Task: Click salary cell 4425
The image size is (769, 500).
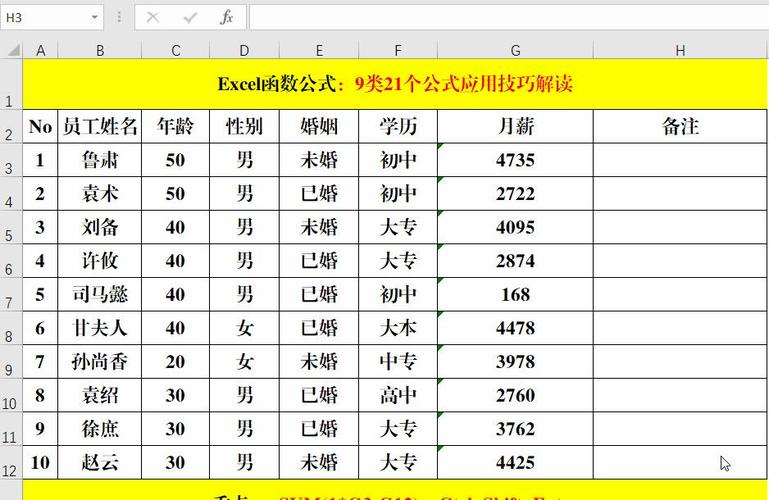Action: pyautogui.click(x=515, y=463)
